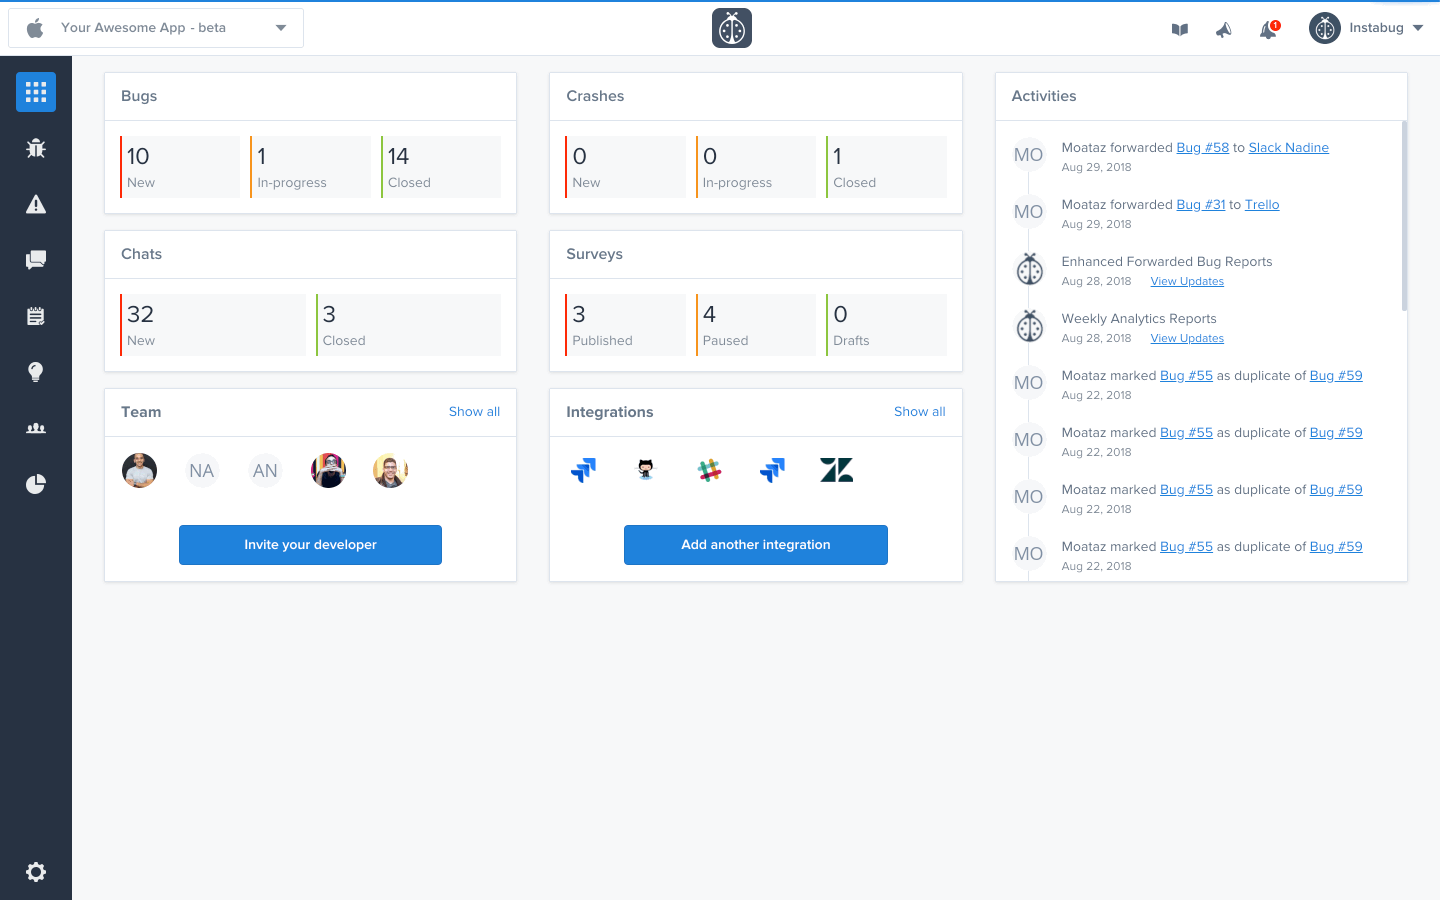Open 32 New chats tile

[x=213, y=325]
